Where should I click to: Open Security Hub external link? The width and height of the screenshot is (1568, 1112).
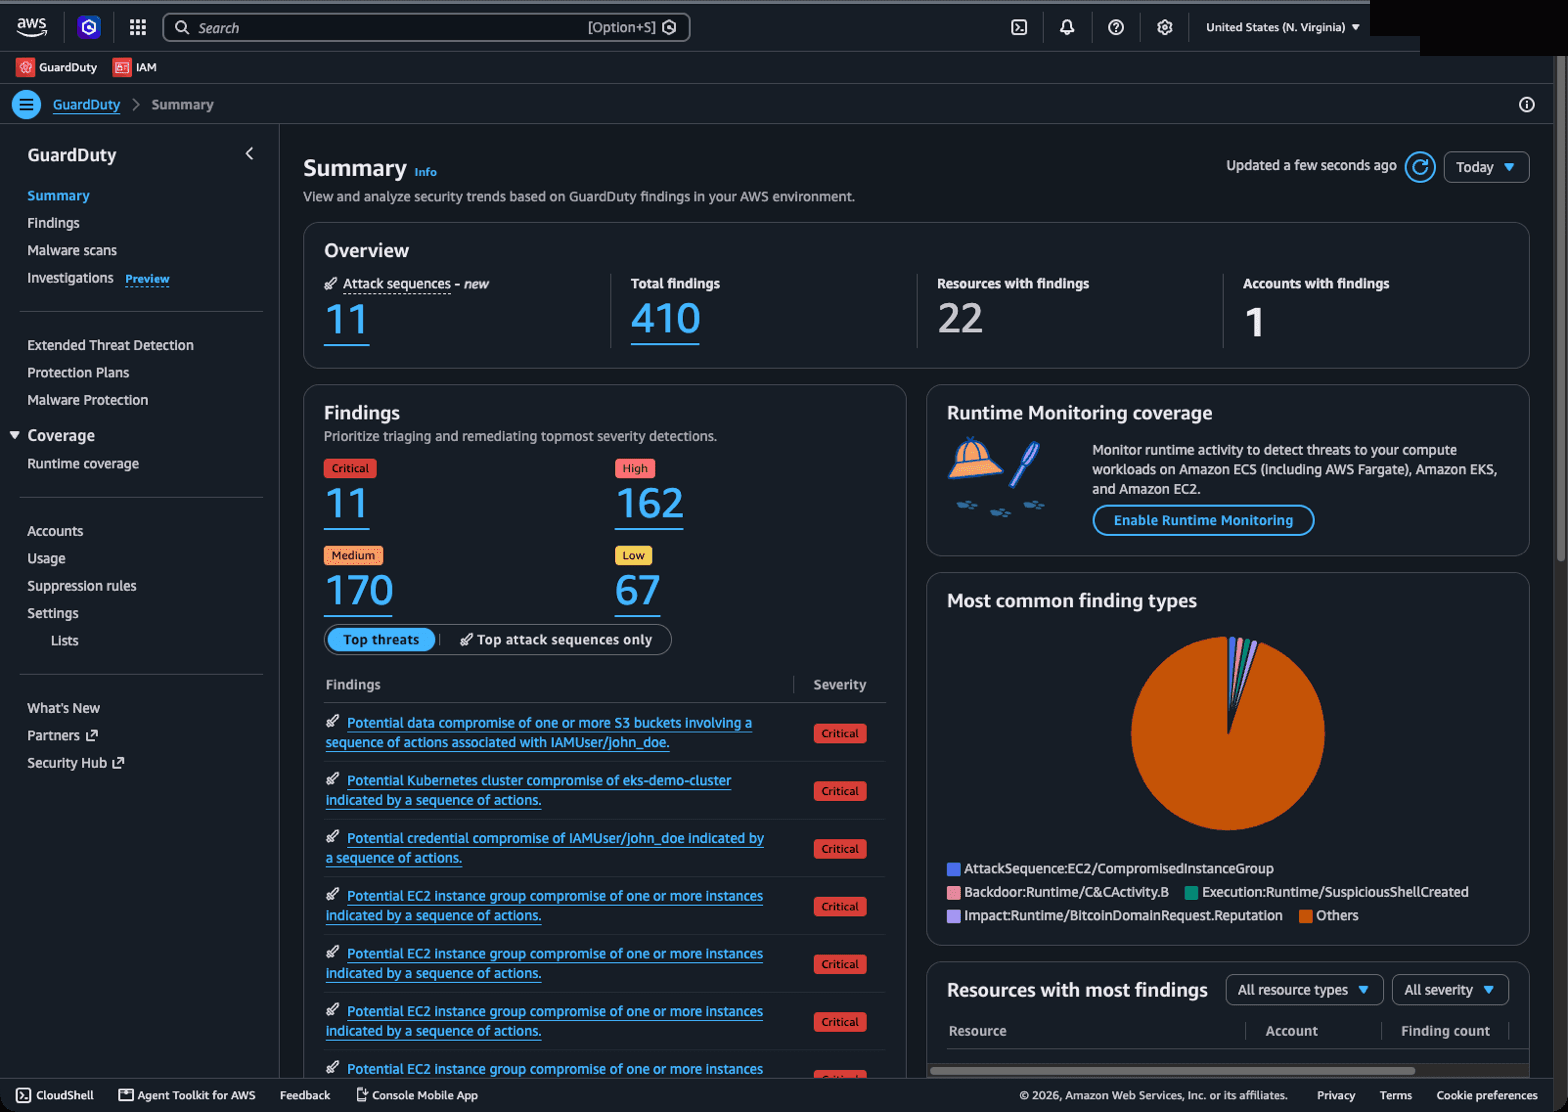(x=75, y=763)
